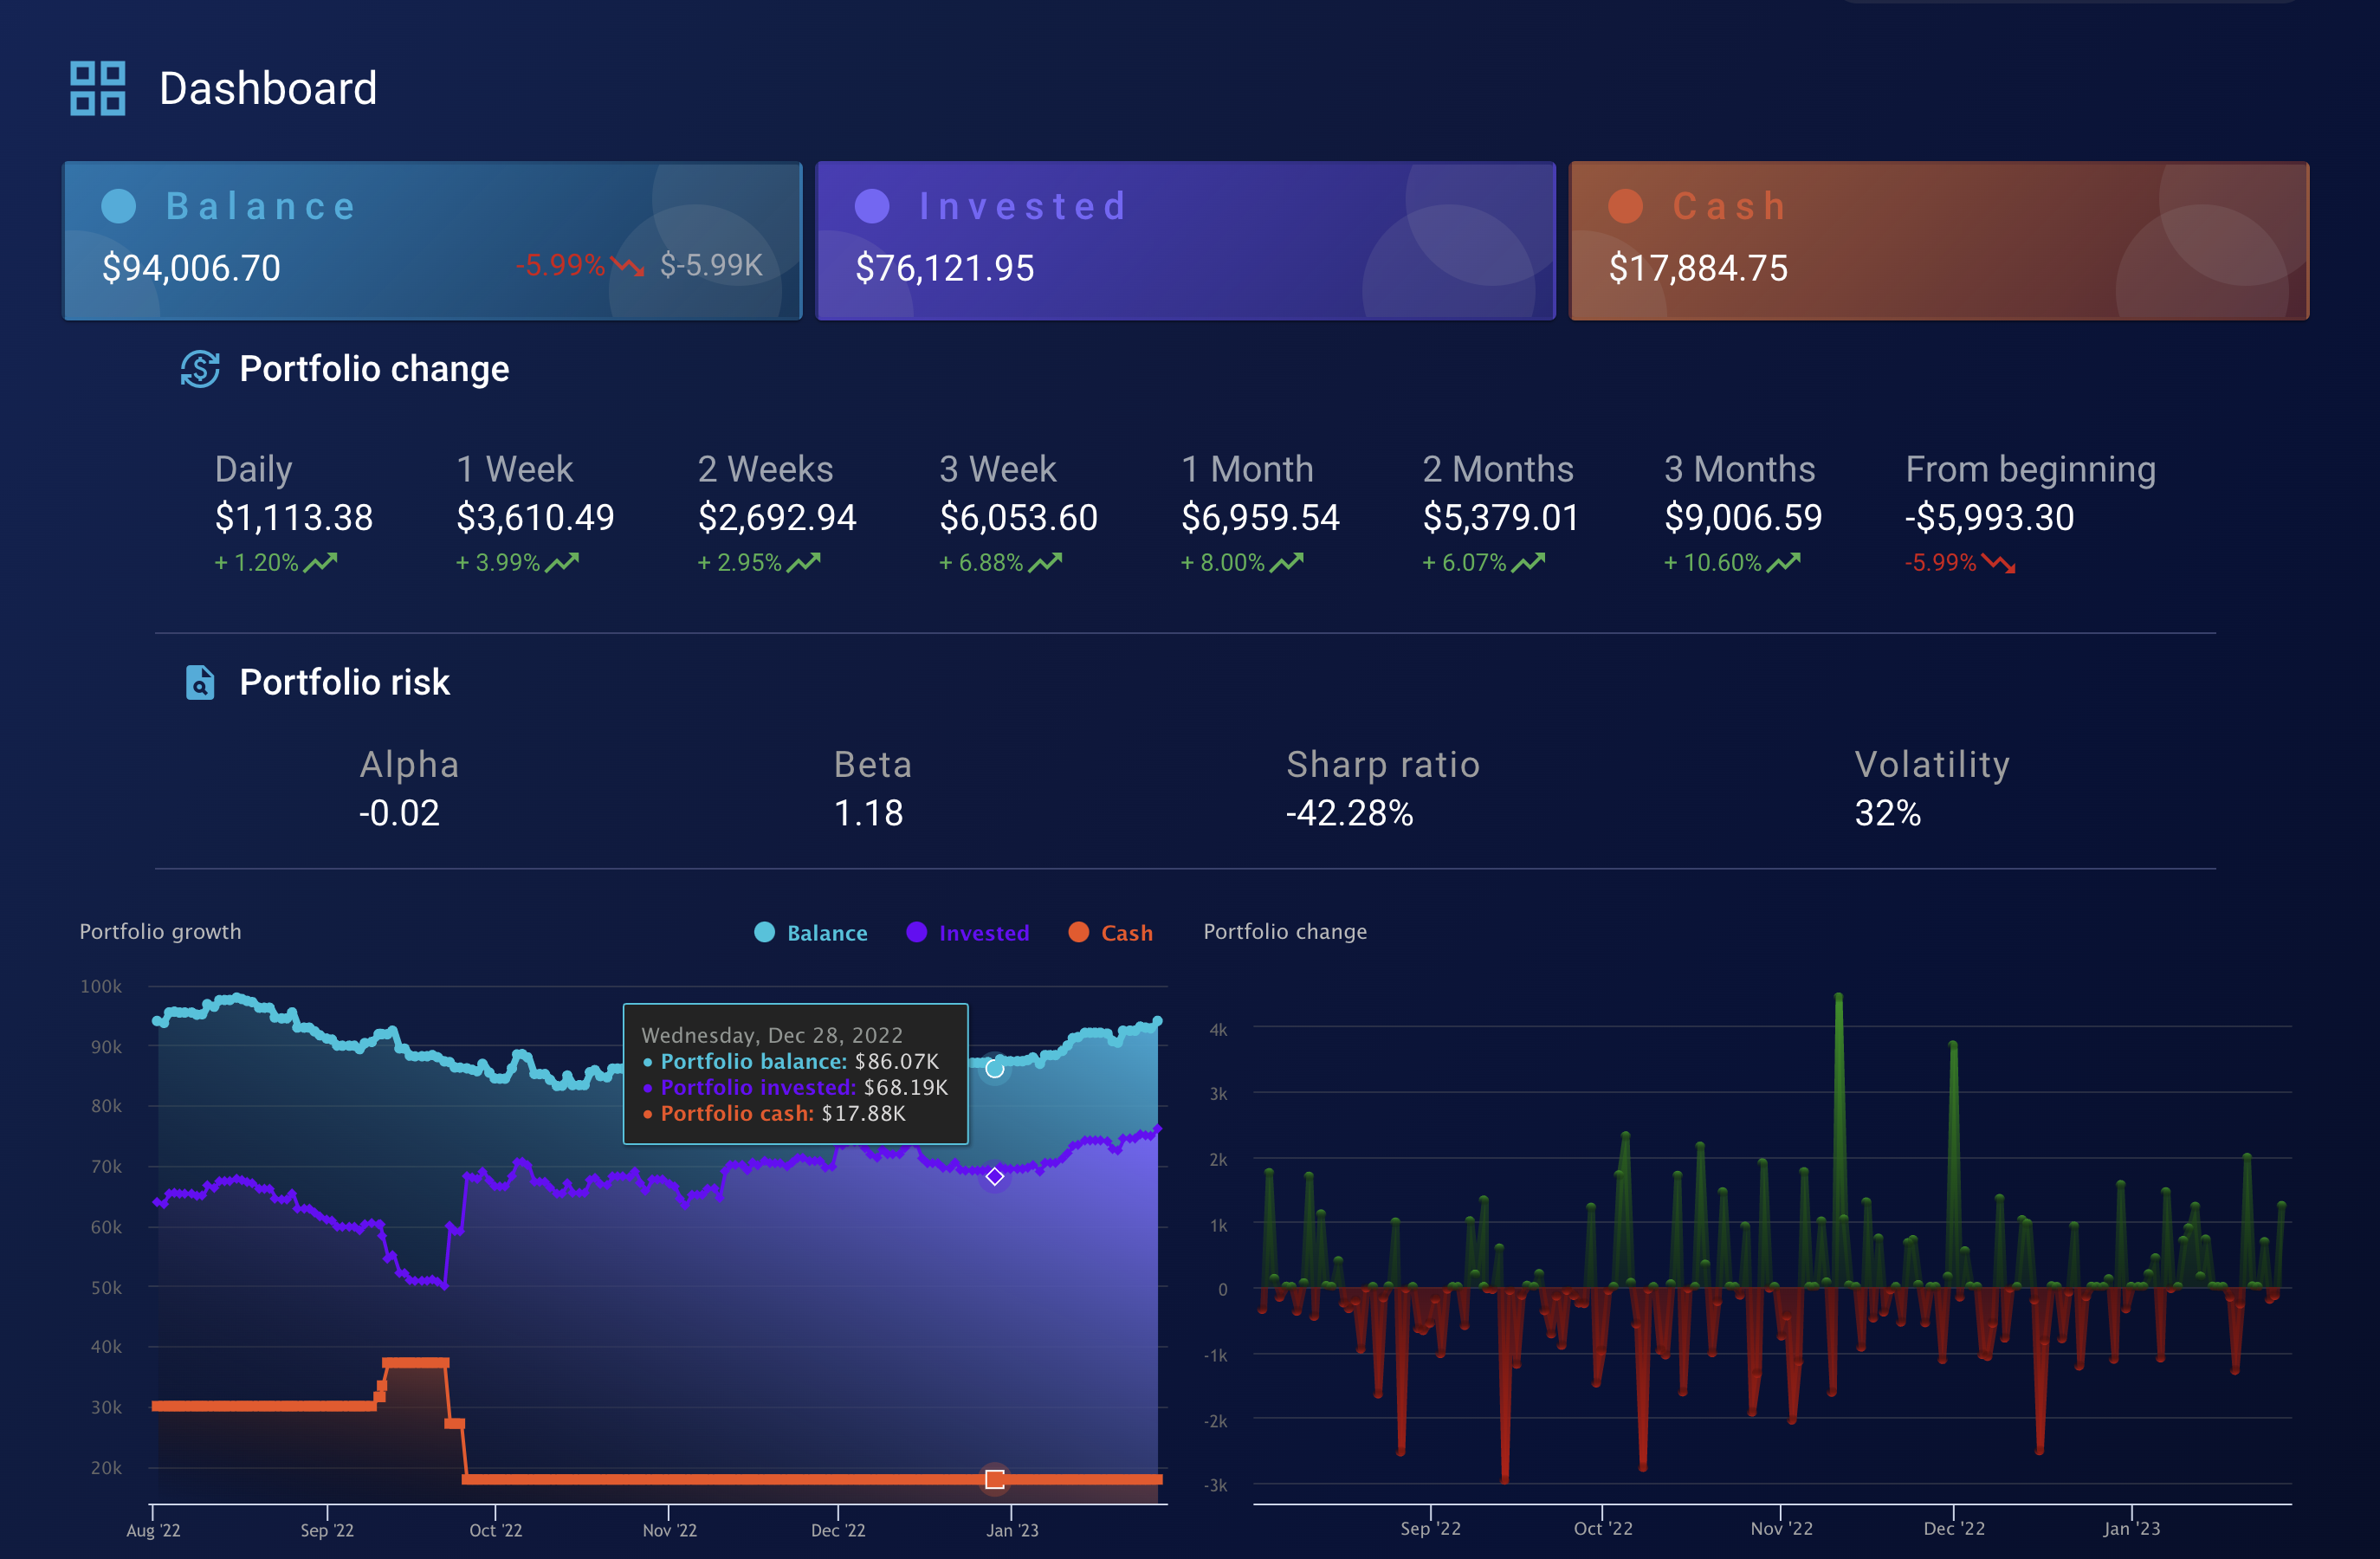Click the Sharp ratio value

coord(1349,813)
